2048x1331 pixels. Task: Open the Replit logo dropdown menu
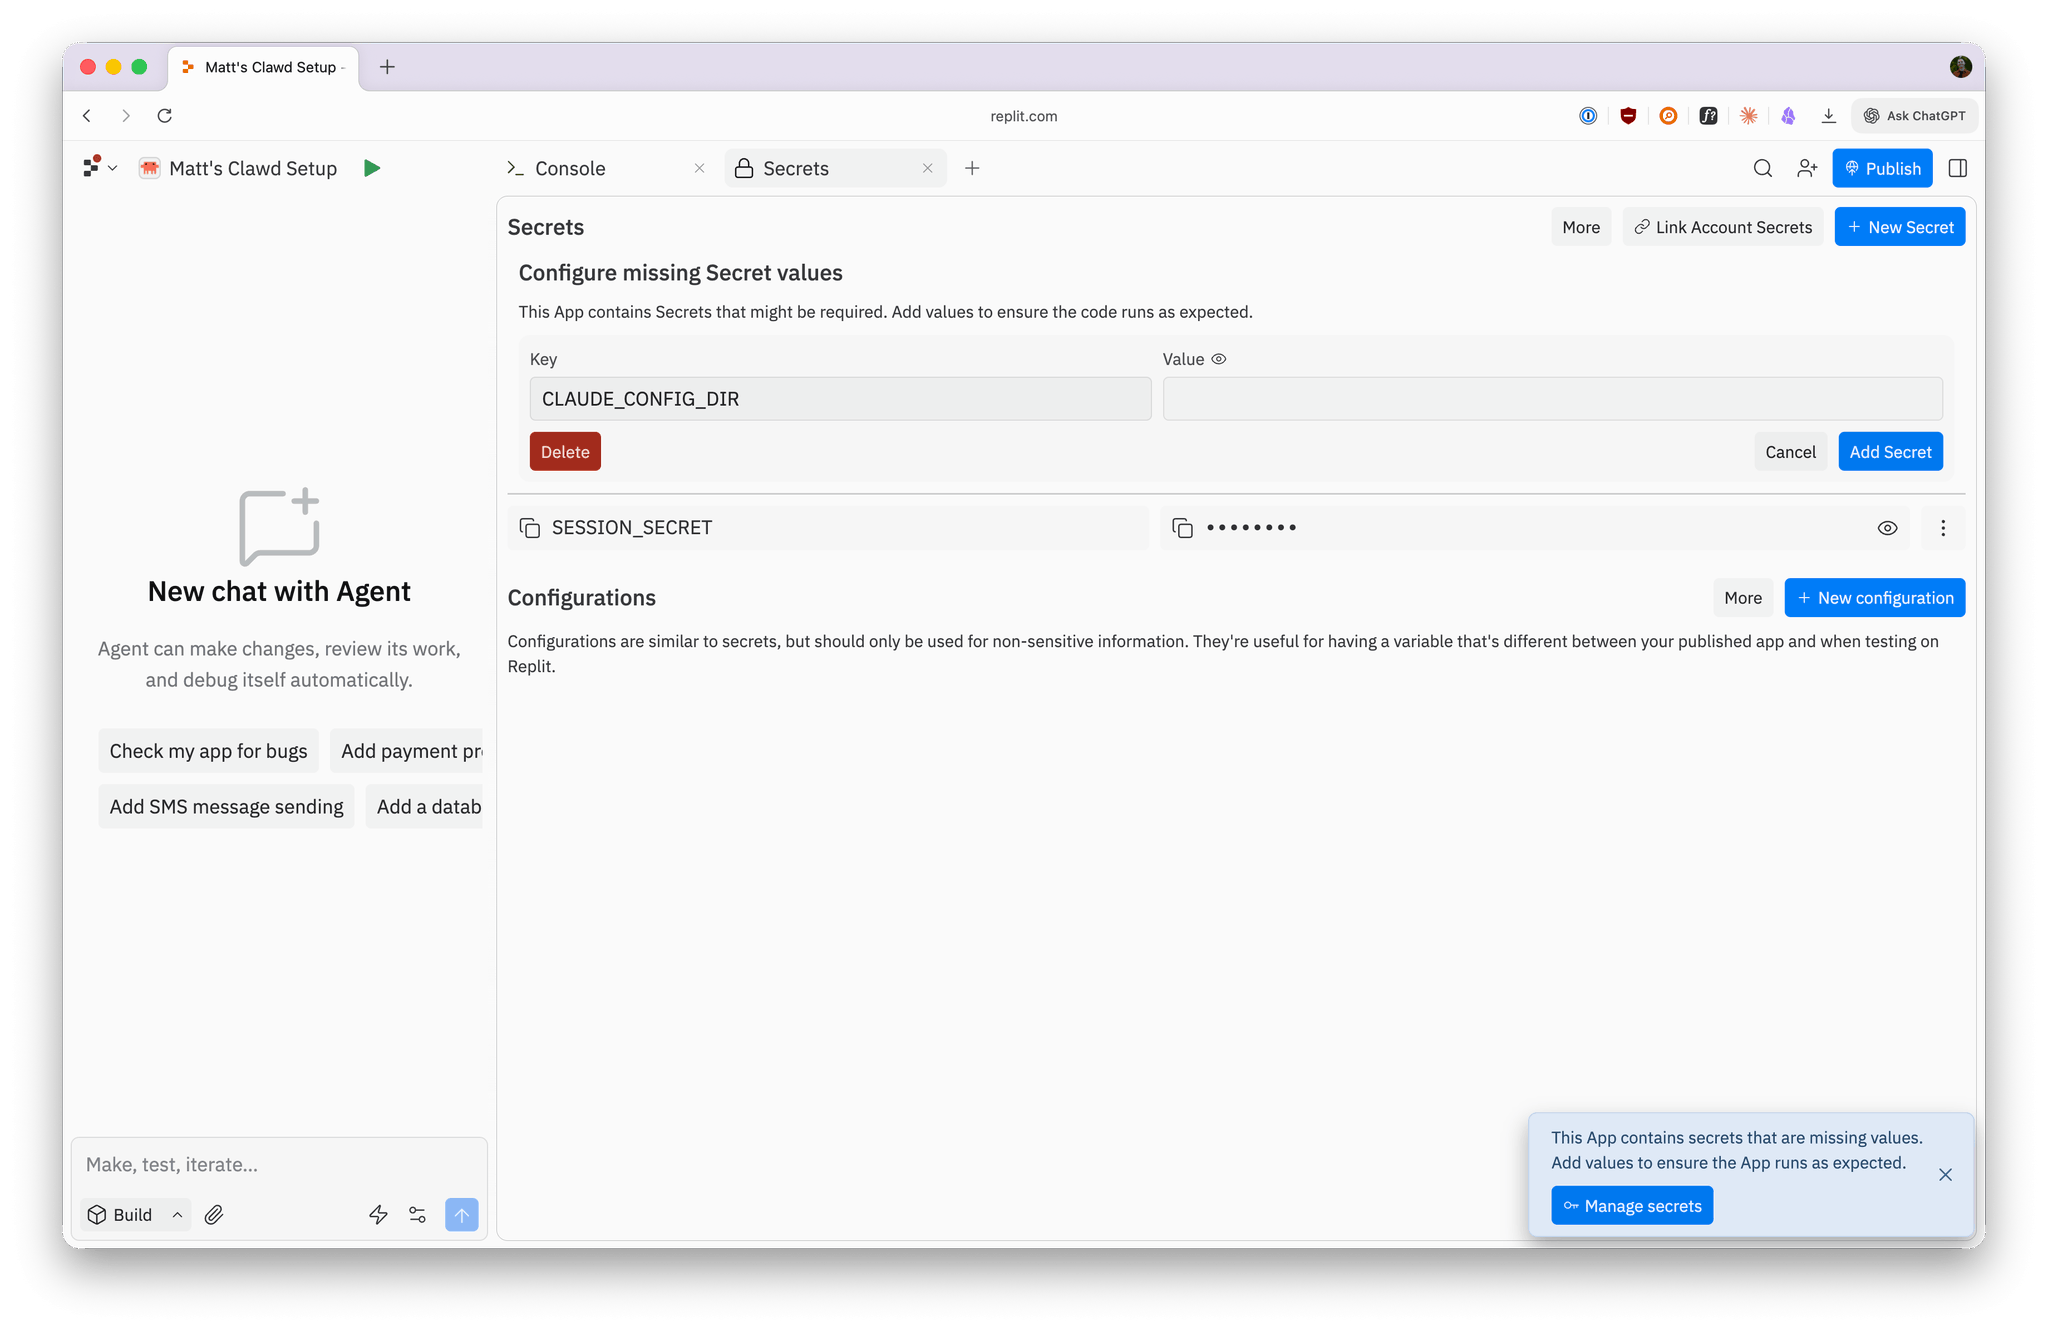pyautogui.click(x=100, y=168)
